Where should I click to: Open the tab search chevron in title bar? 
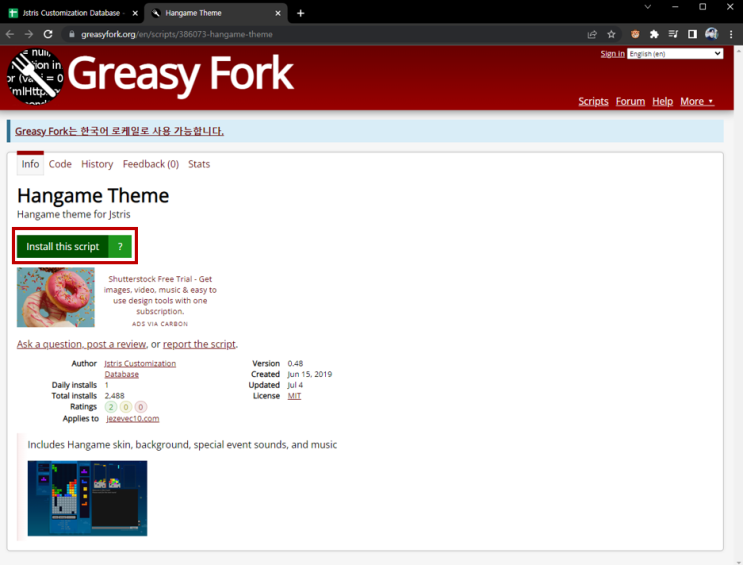click(x=647, y=7)
